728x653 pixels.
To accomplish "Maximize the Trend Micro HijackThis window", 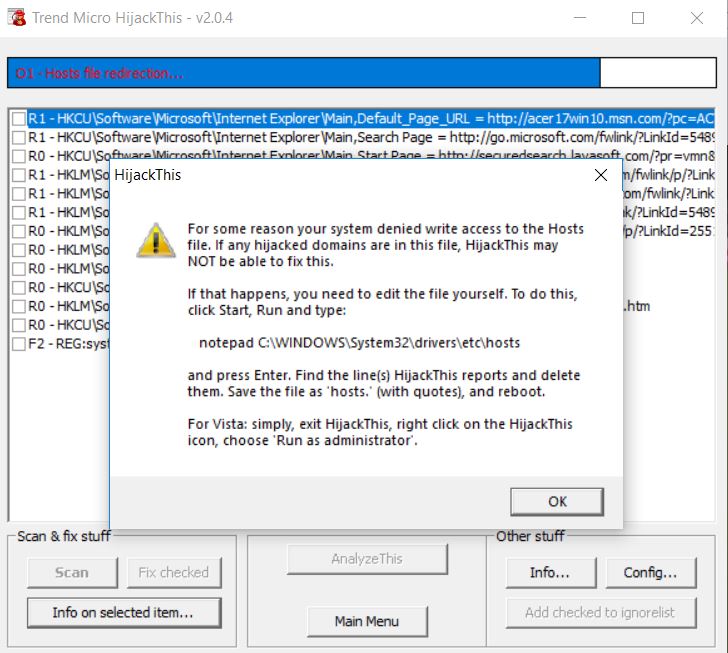I will [x=638, y=18].
